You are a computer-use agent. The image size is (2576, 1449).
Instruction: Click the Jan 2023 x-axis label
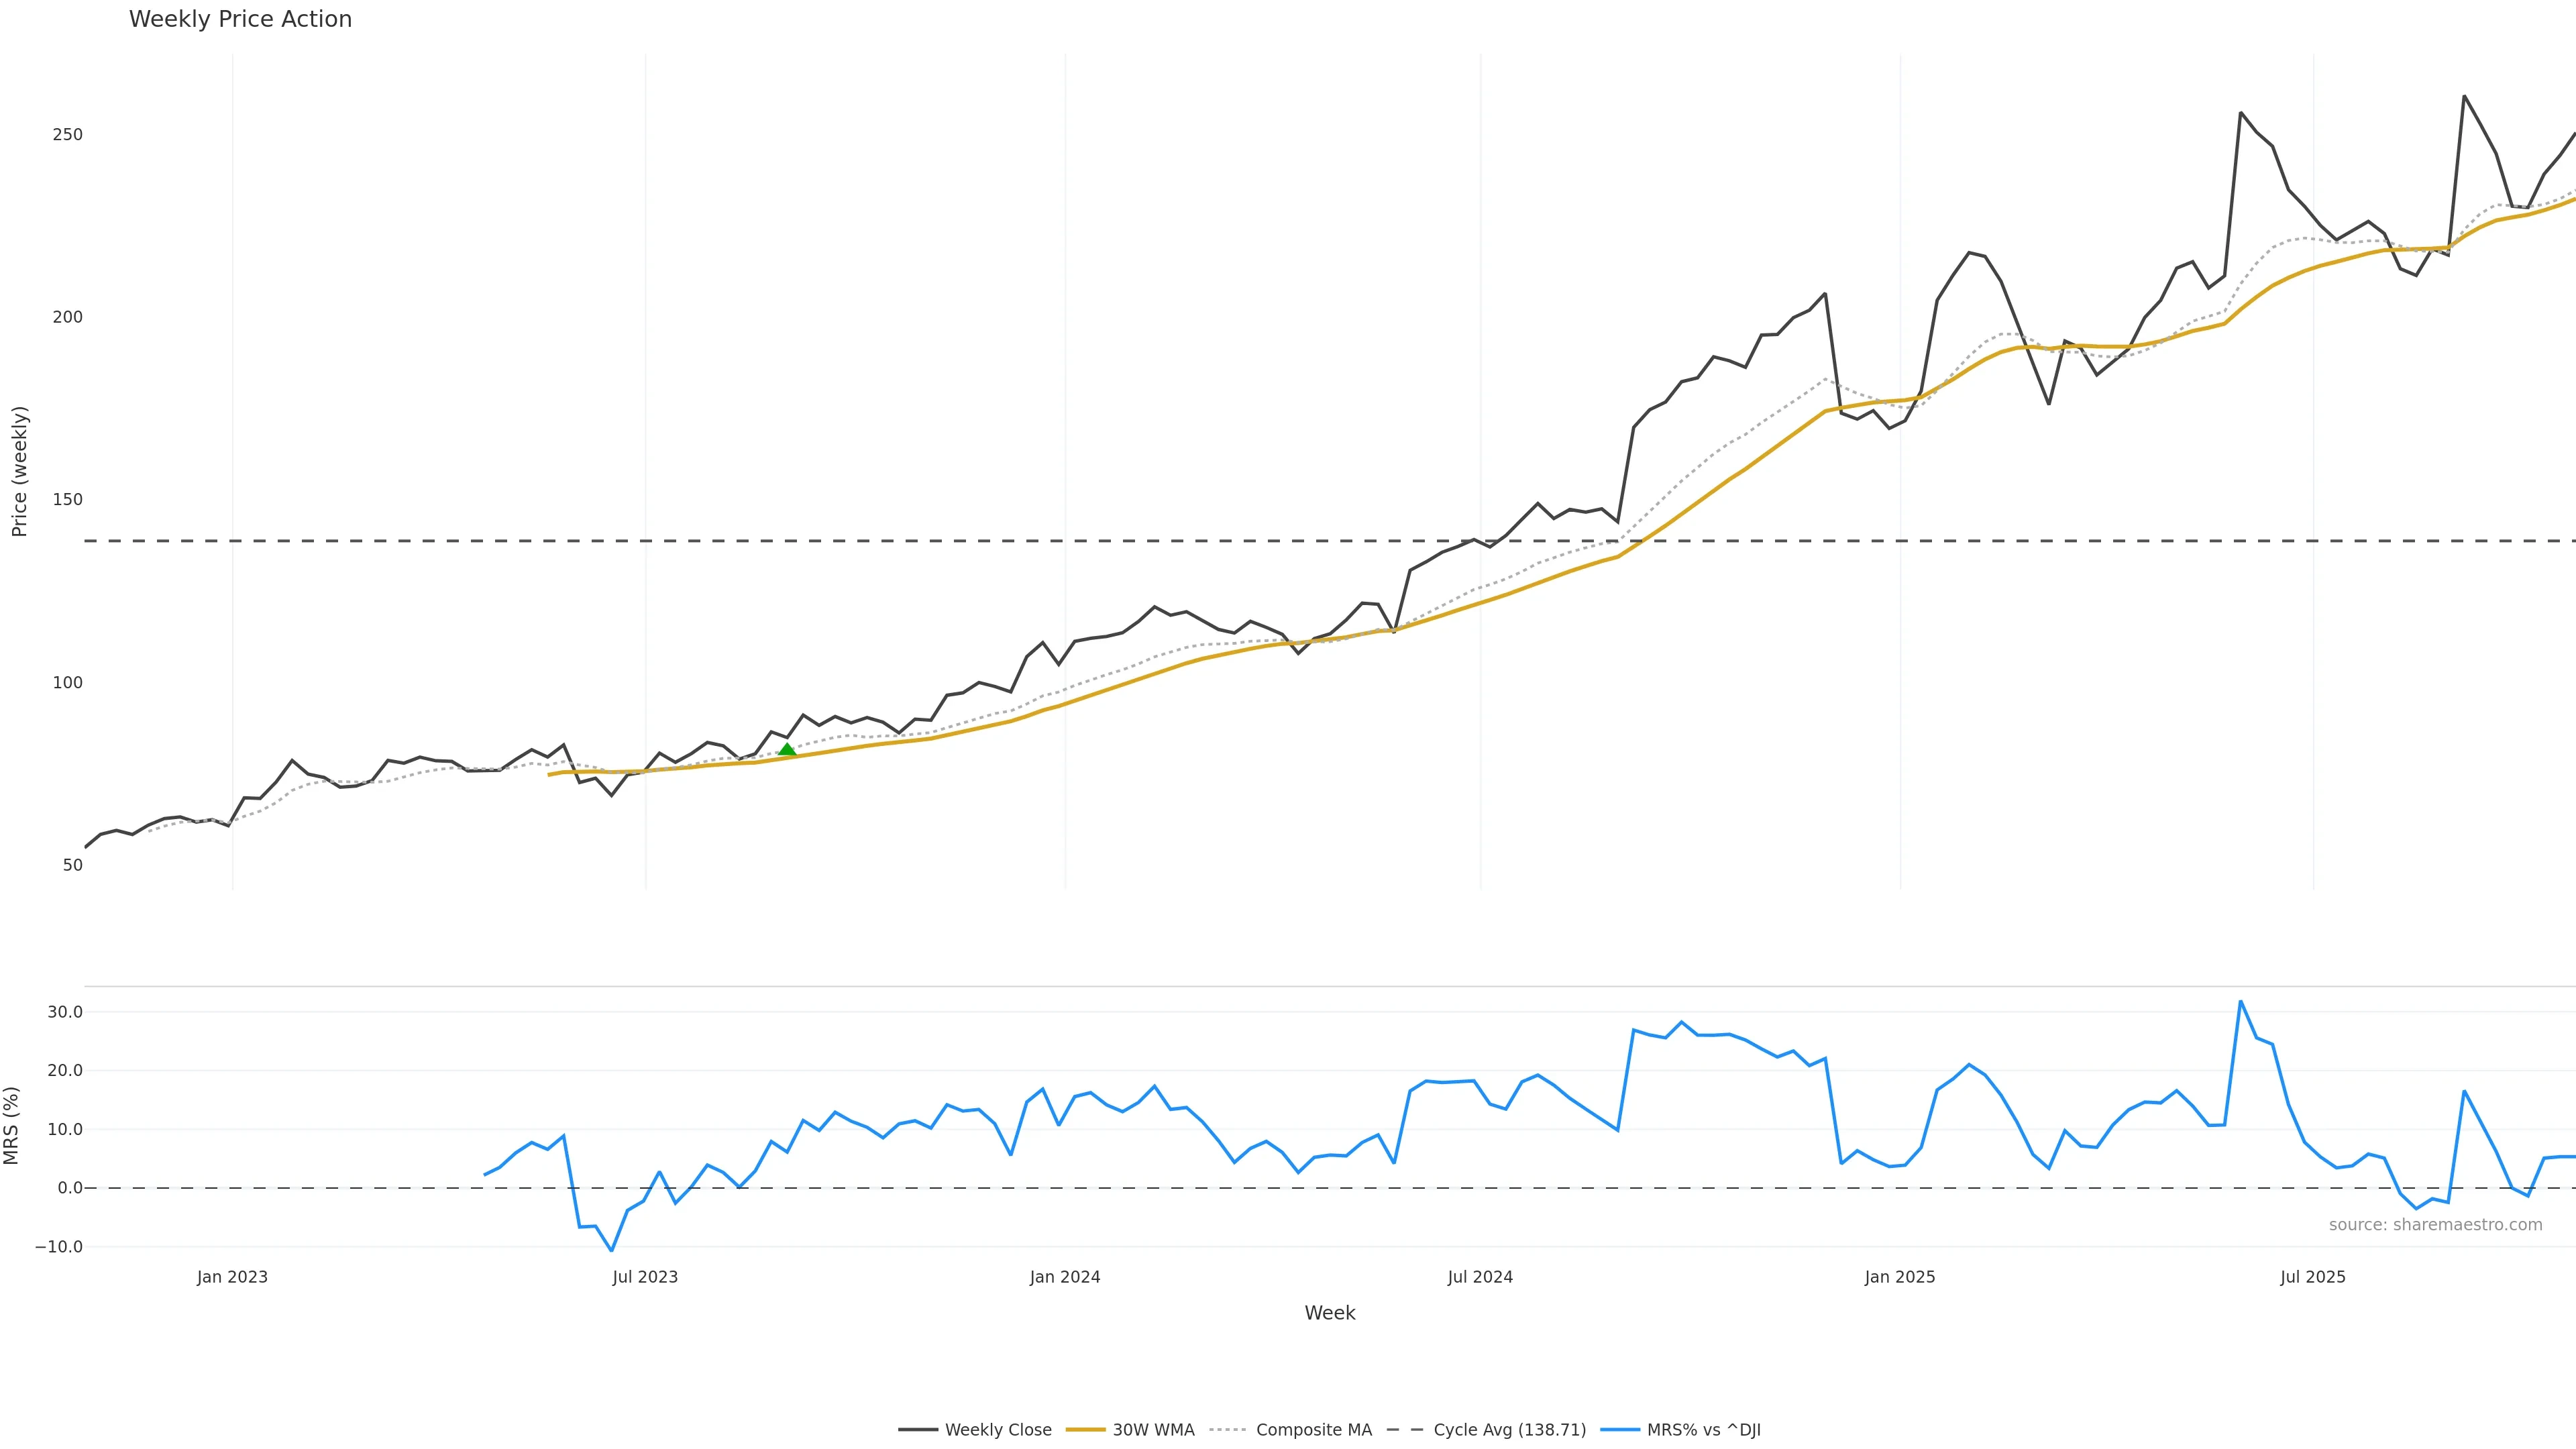[x=232, y=1277]
